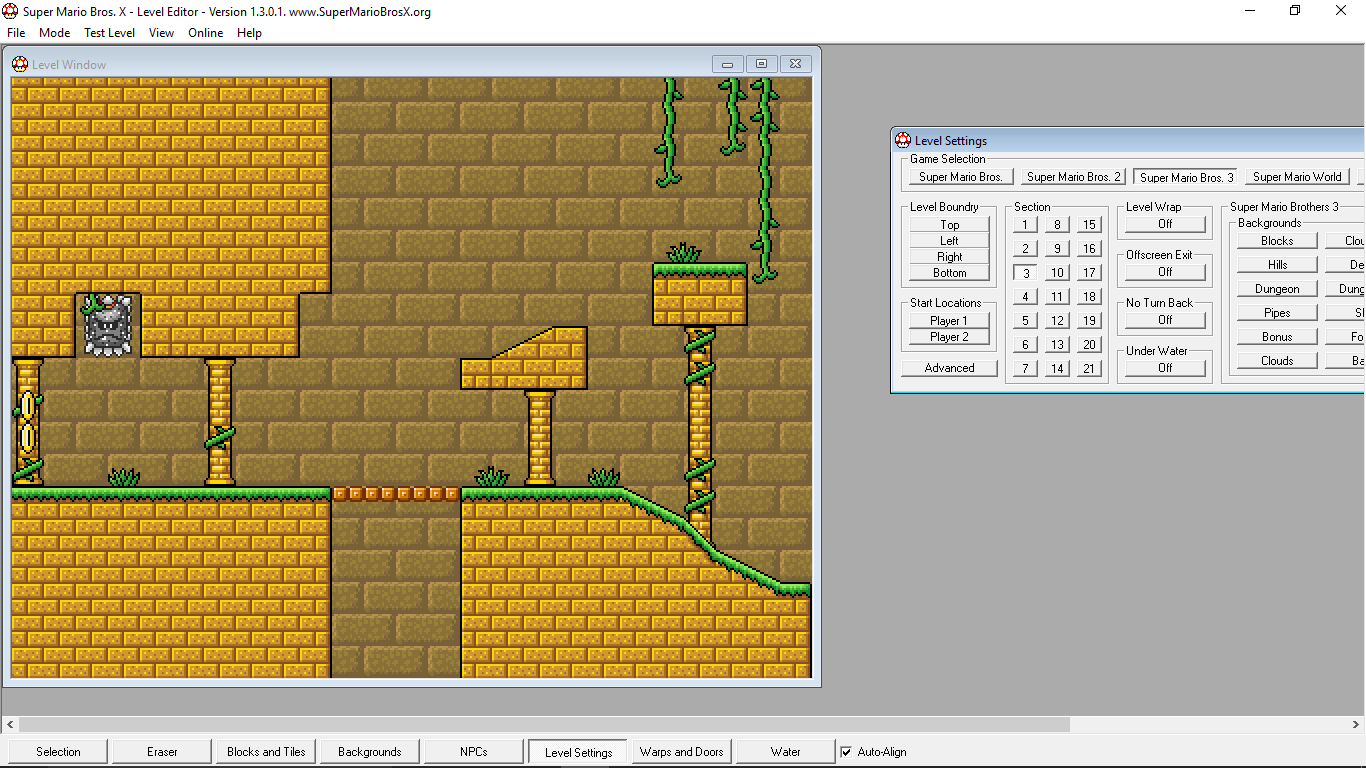Open the Test Level menu
1366x768 pixels.
(109, 33)
